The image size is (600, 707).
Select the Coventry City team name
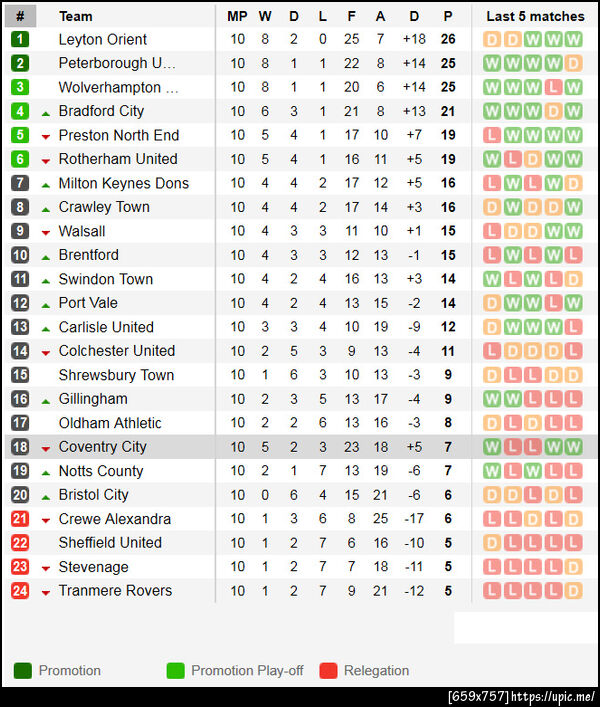point(103,447)
